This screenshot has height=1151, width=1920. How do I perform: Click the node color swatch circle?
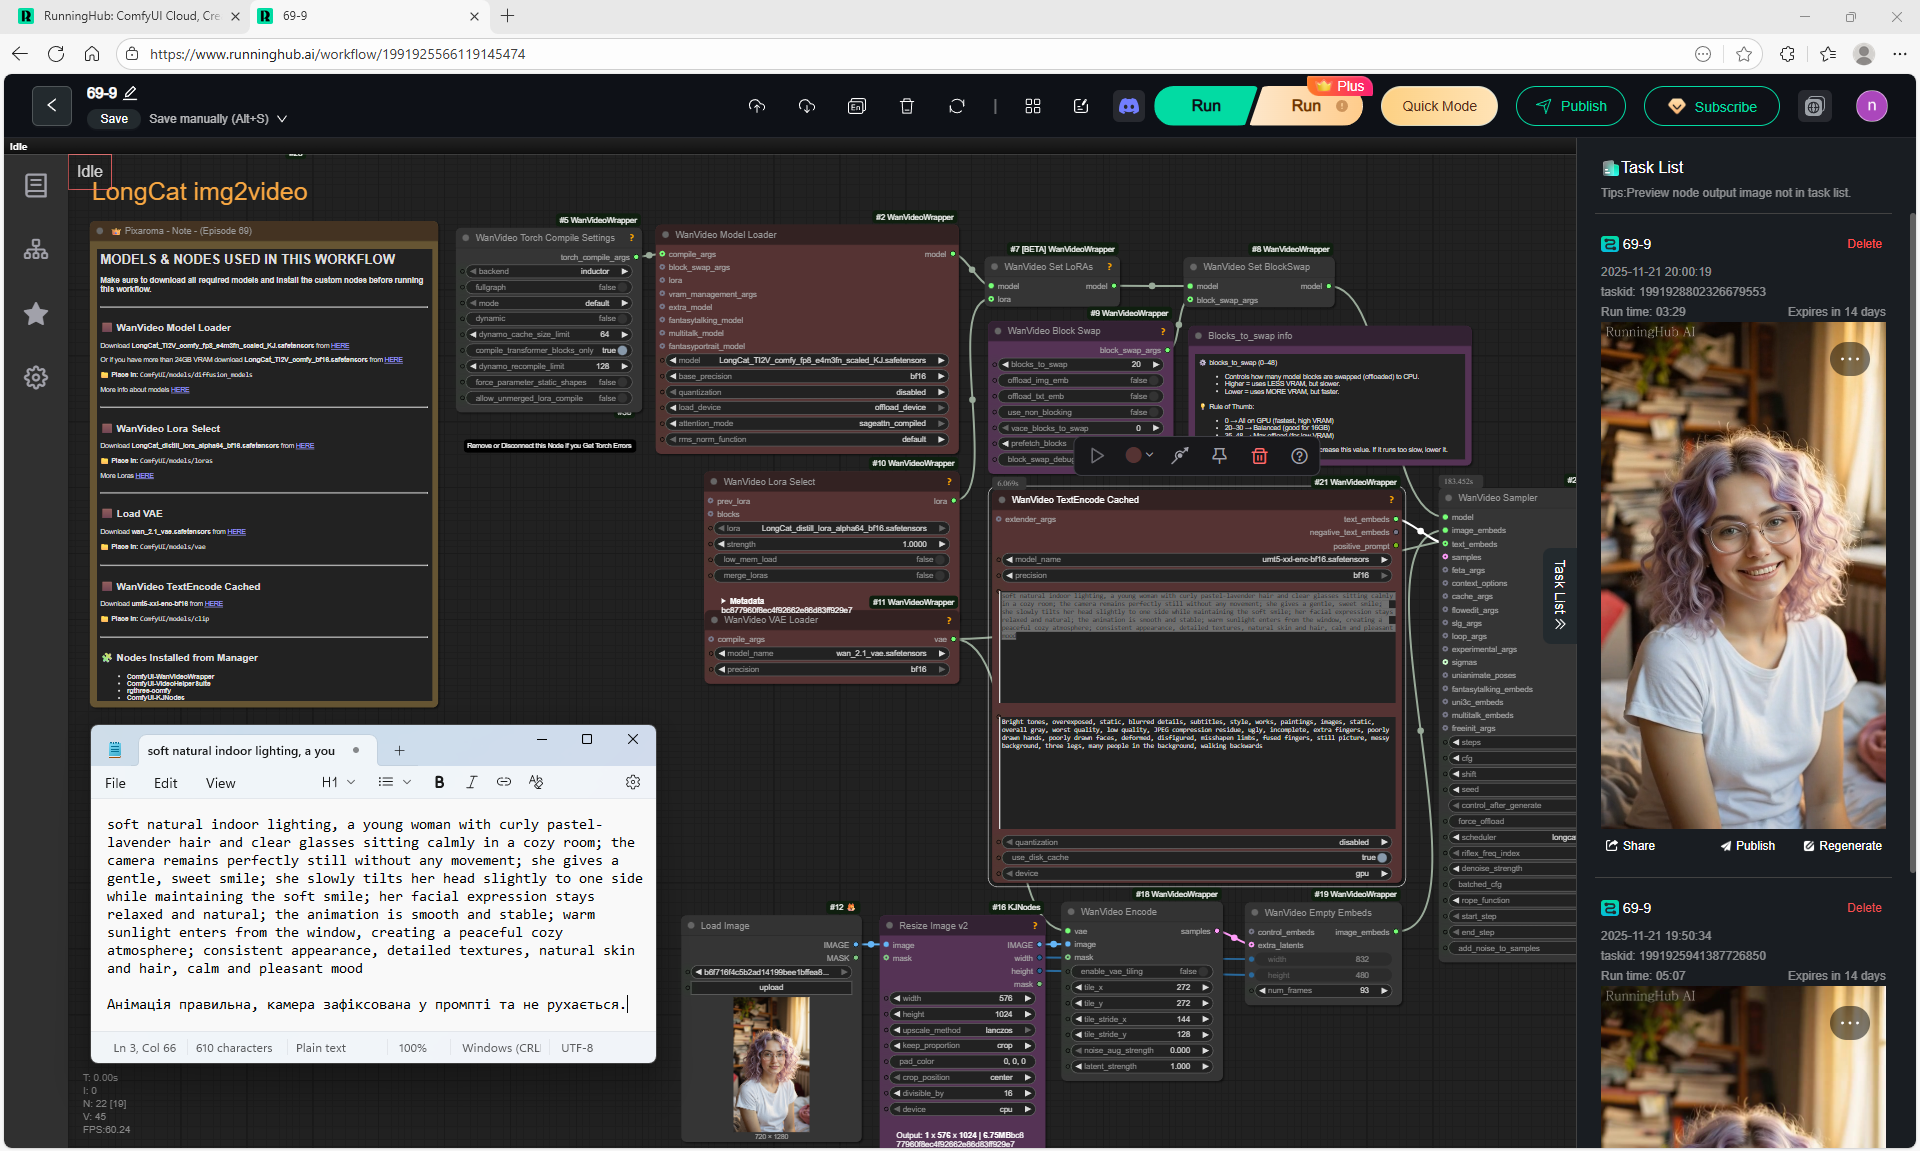1133,456
